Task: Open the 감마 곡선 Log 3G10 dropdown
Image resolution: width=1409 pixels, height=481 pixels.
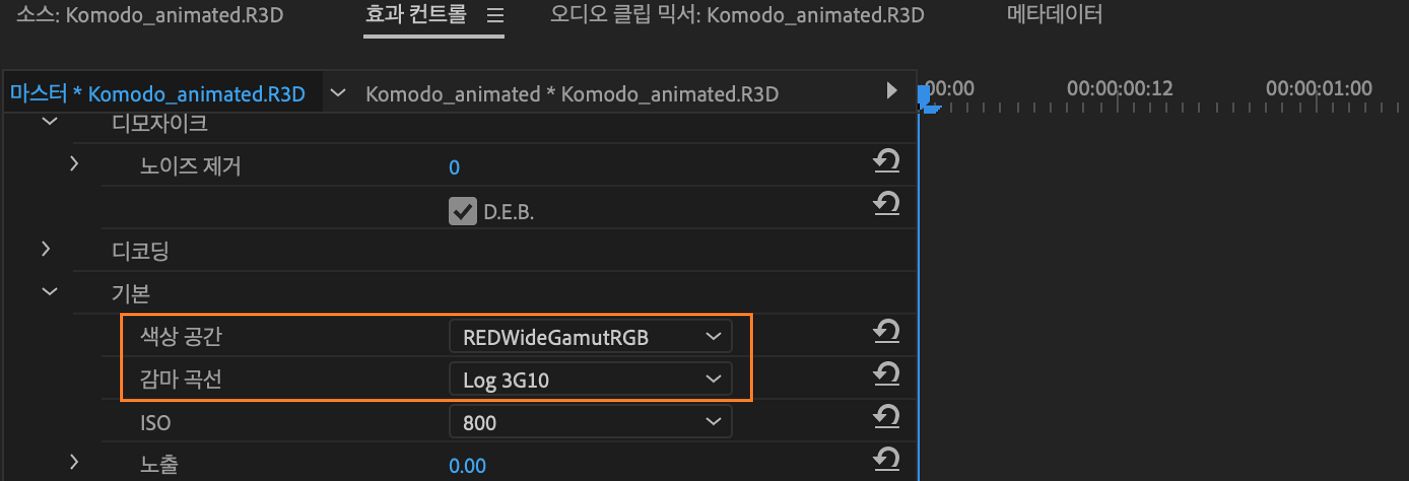Action: click(x=590, y=379)
